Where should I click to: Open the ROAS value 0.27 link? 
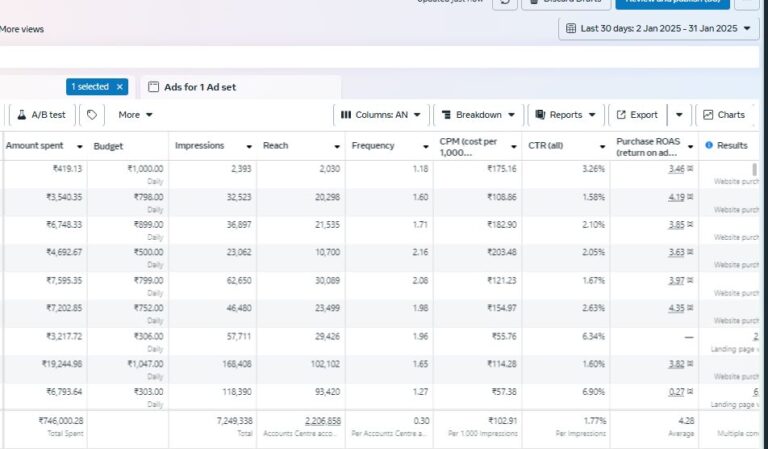tap(676, 392)
